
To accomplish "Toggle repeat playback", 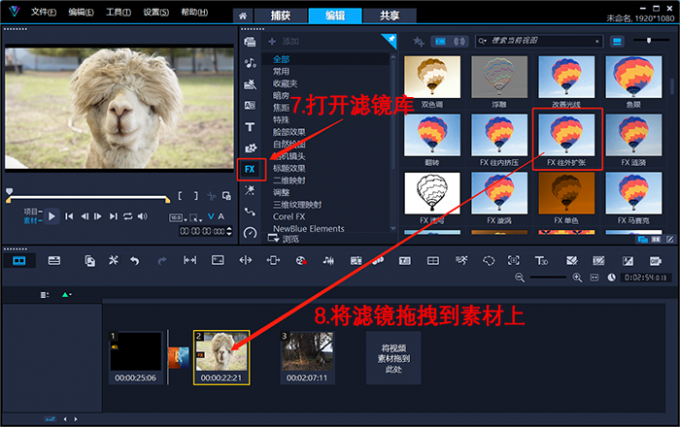I will (128, 216).
